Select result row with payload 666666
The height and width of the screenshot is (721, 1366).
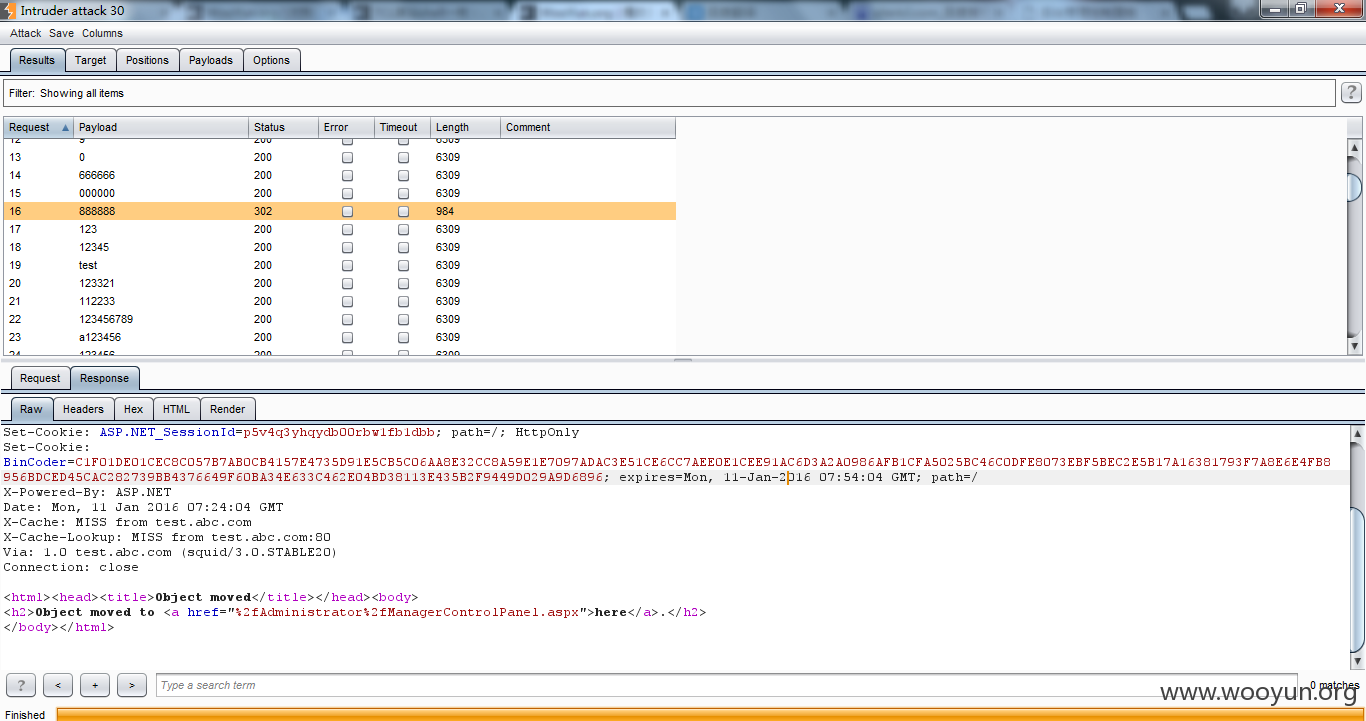coord(340,175)
